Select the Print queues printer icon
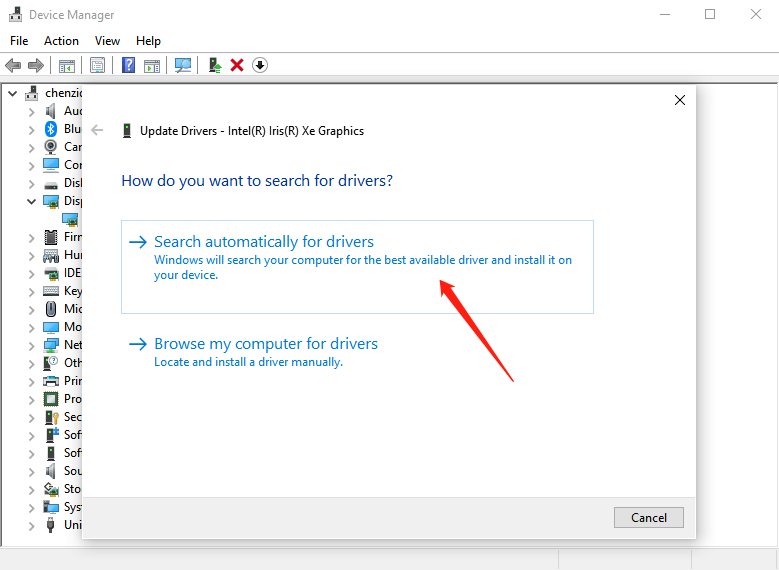Viewport: 779px width, 570px height. pyautogui.click(x=51, y=381)
